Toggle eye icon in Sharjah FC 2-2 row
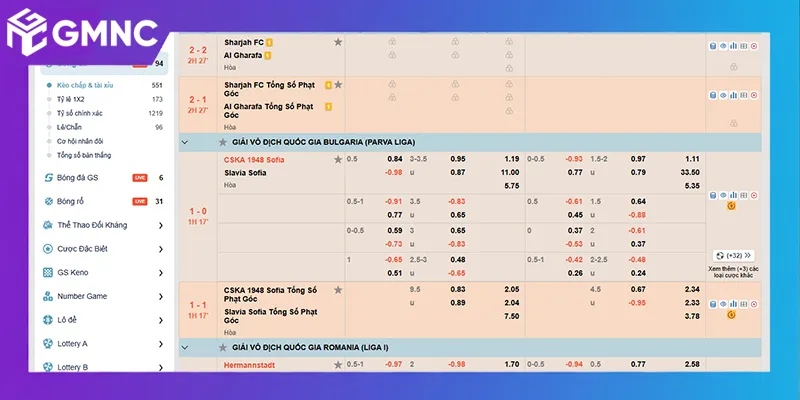The width and height of the screenshot is (800, 400). pos(723,46)
